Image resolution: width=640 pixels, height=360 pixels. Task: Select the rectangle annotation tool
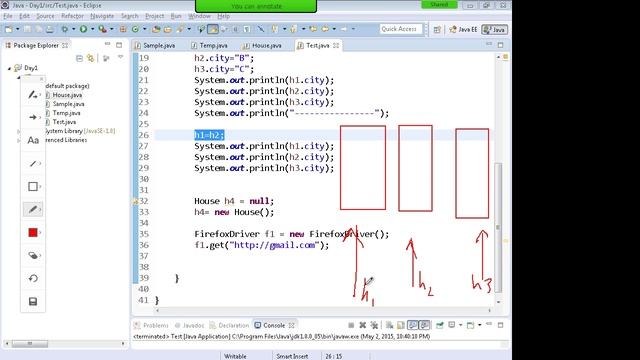pyautogui.click(x=33, y=187)
